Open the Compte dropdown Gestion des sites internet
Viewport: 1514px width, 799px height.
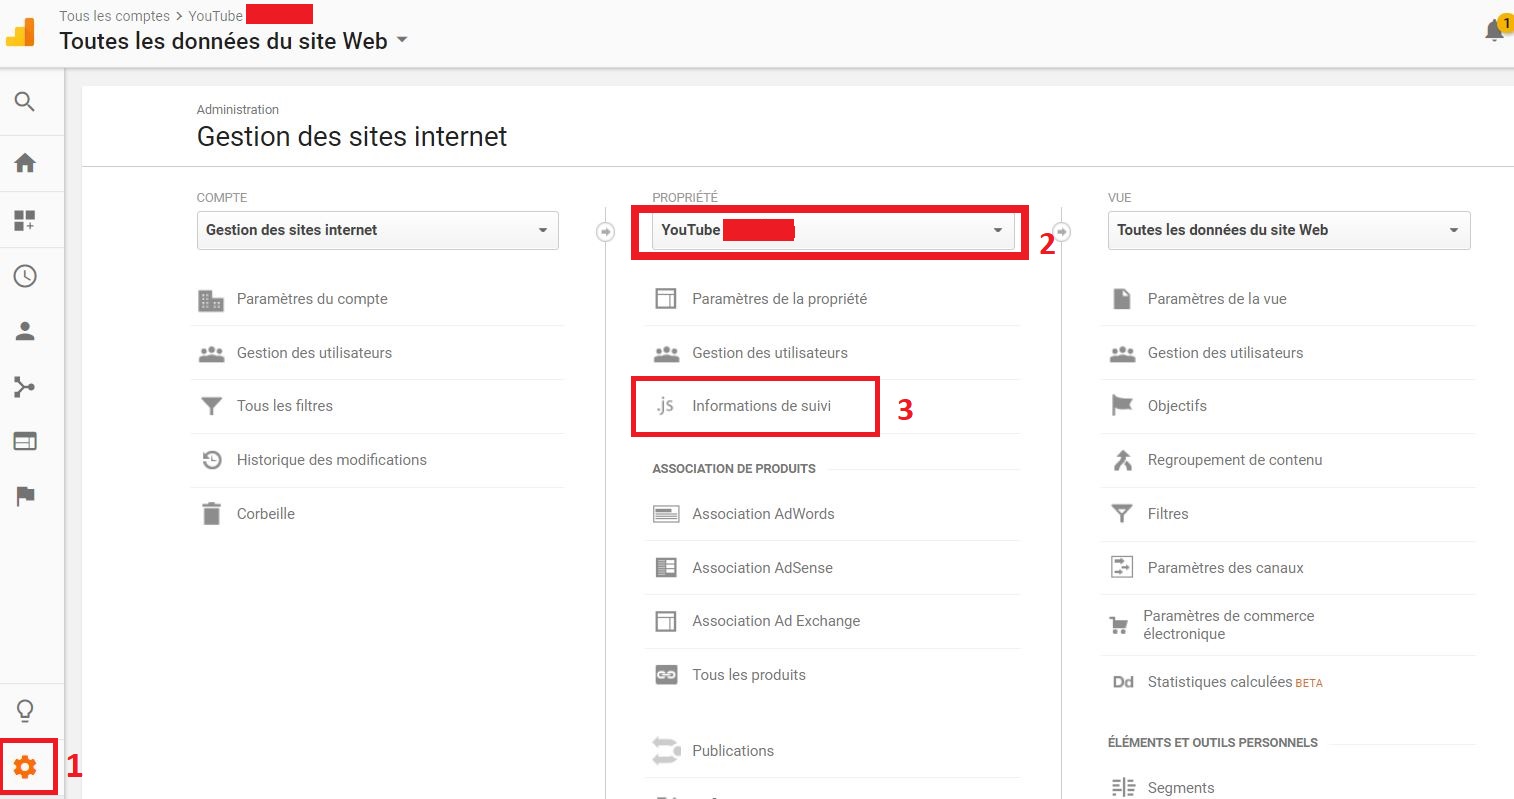point(378,230)
